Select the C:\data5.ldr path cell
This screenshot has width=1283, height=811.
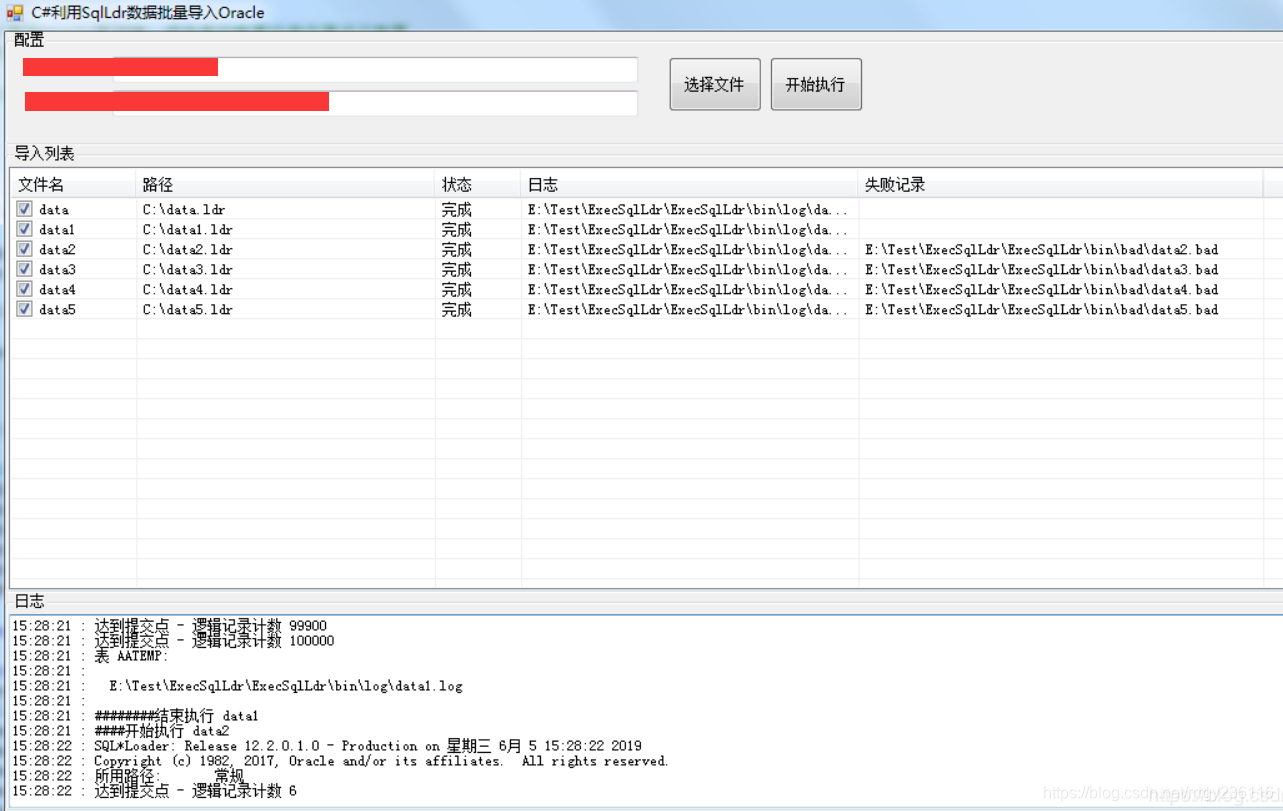pos(188,310)
